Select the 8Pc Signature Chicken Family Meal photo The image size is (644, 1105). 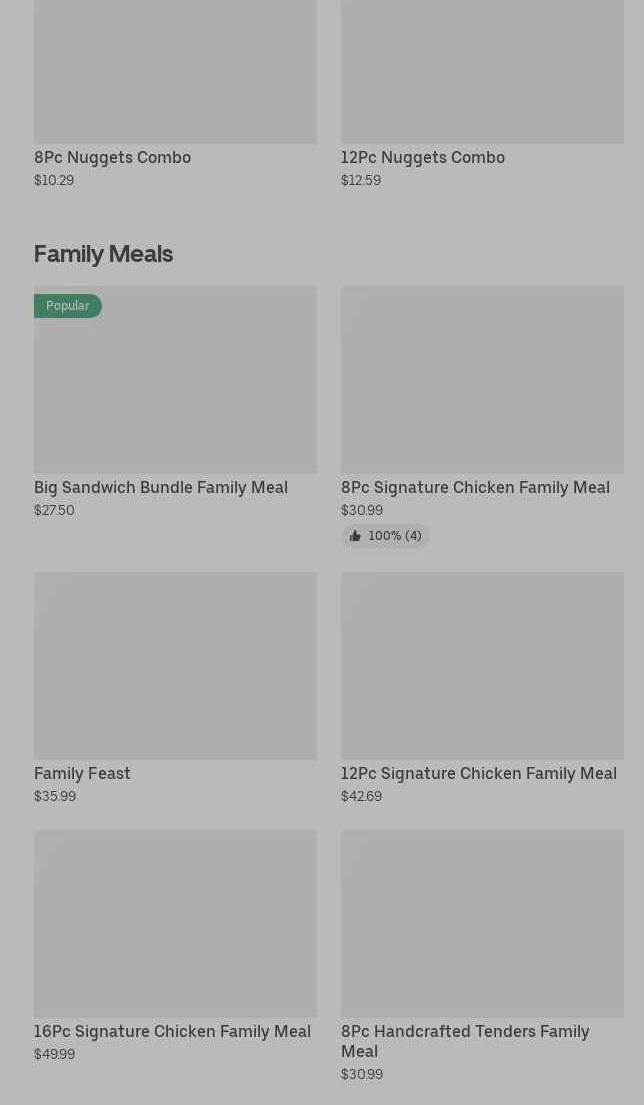[x=482, y=380]
